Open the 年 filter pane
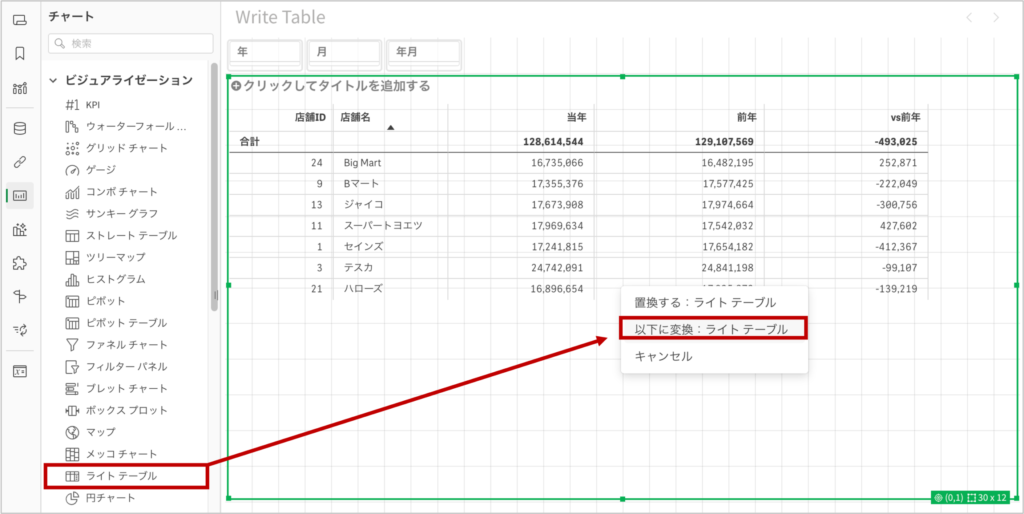The width and height of the screenshot is (1024, 514). (265, 51)
